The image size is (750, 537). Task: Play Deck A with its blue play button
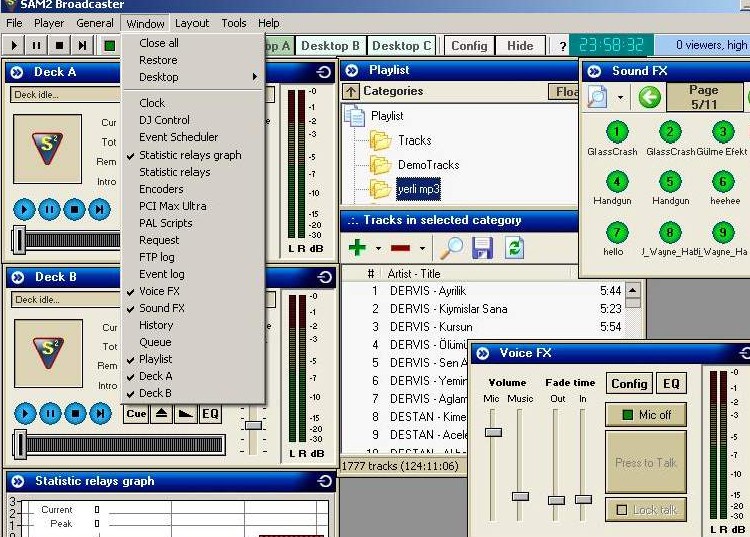click(x=24, y=209)
